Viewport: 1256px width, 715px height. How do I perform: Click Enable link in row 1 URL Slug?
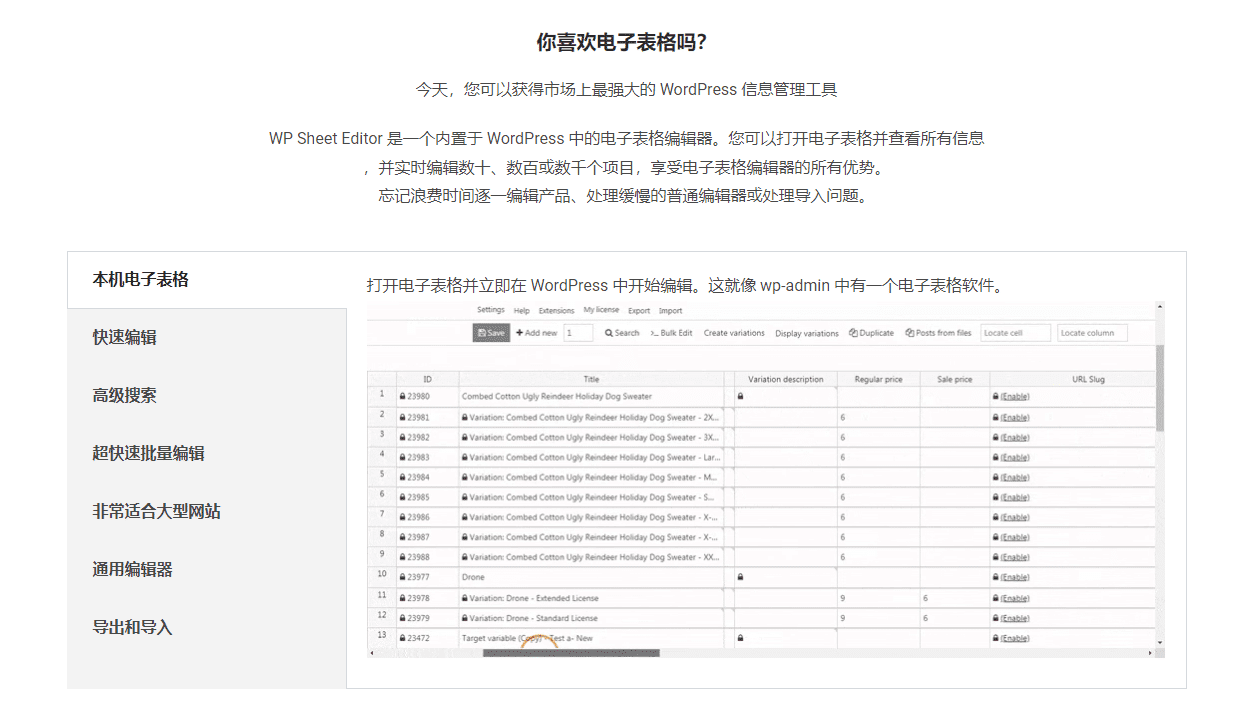click(x=1015, y=397)
